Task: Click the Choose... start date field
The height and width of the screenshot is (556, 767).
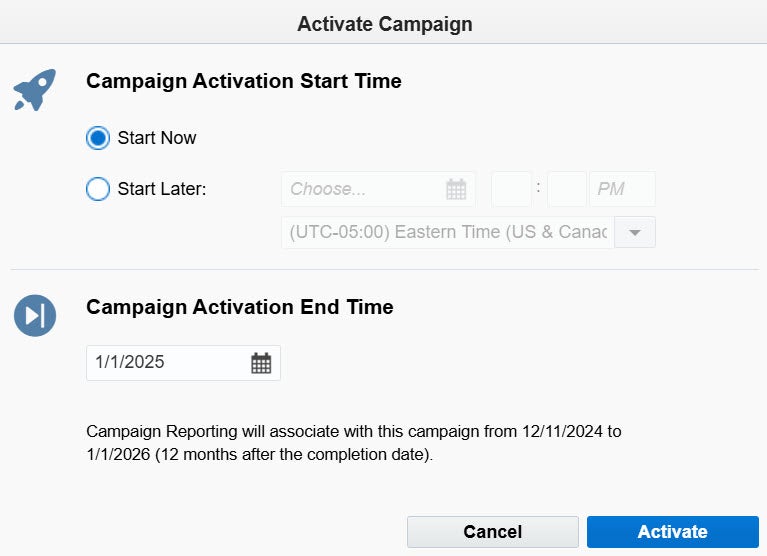Action: coord(362,189)
